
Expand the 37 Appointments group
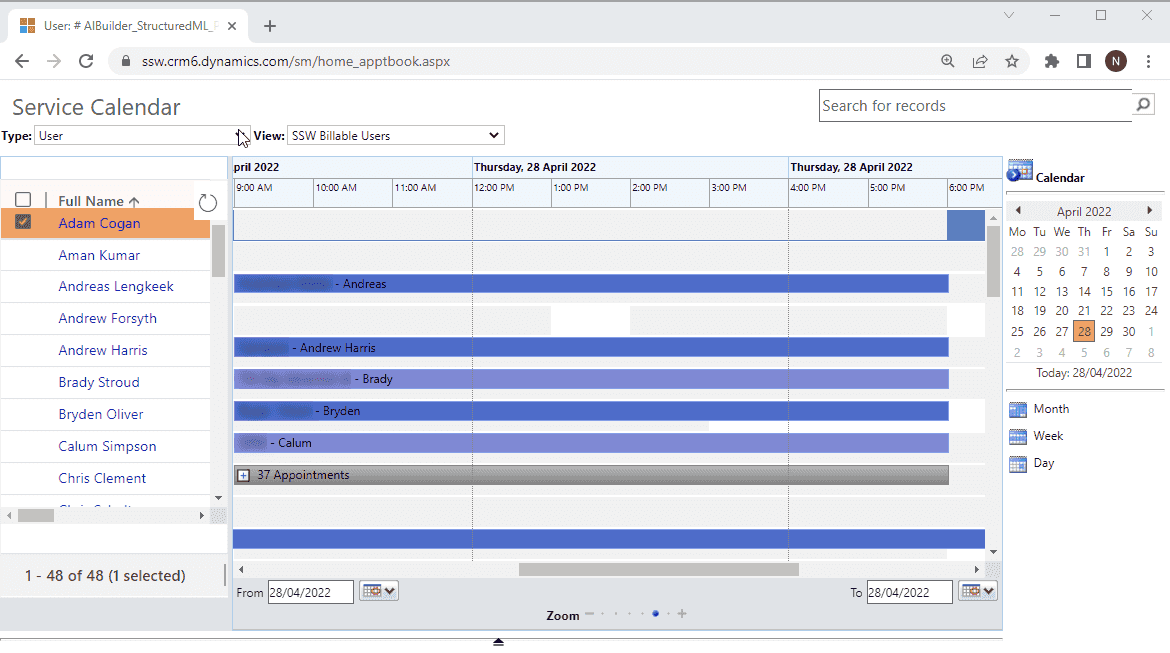[243, 475]
